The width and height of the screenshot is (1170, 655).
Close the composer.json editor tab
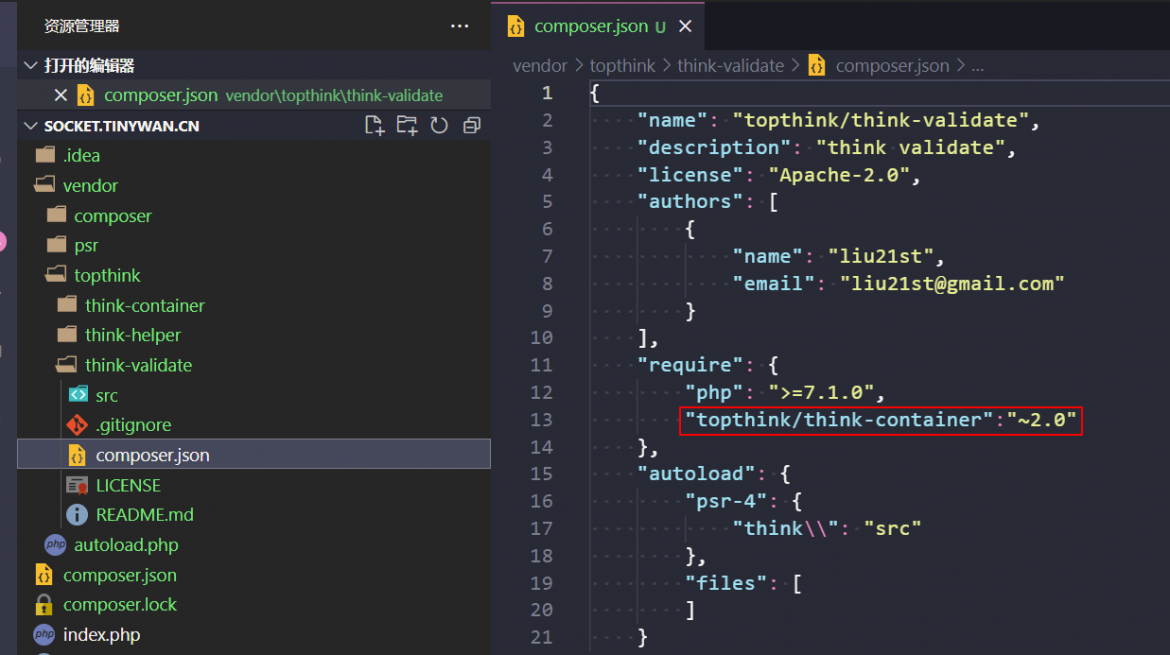click(685, 26)
